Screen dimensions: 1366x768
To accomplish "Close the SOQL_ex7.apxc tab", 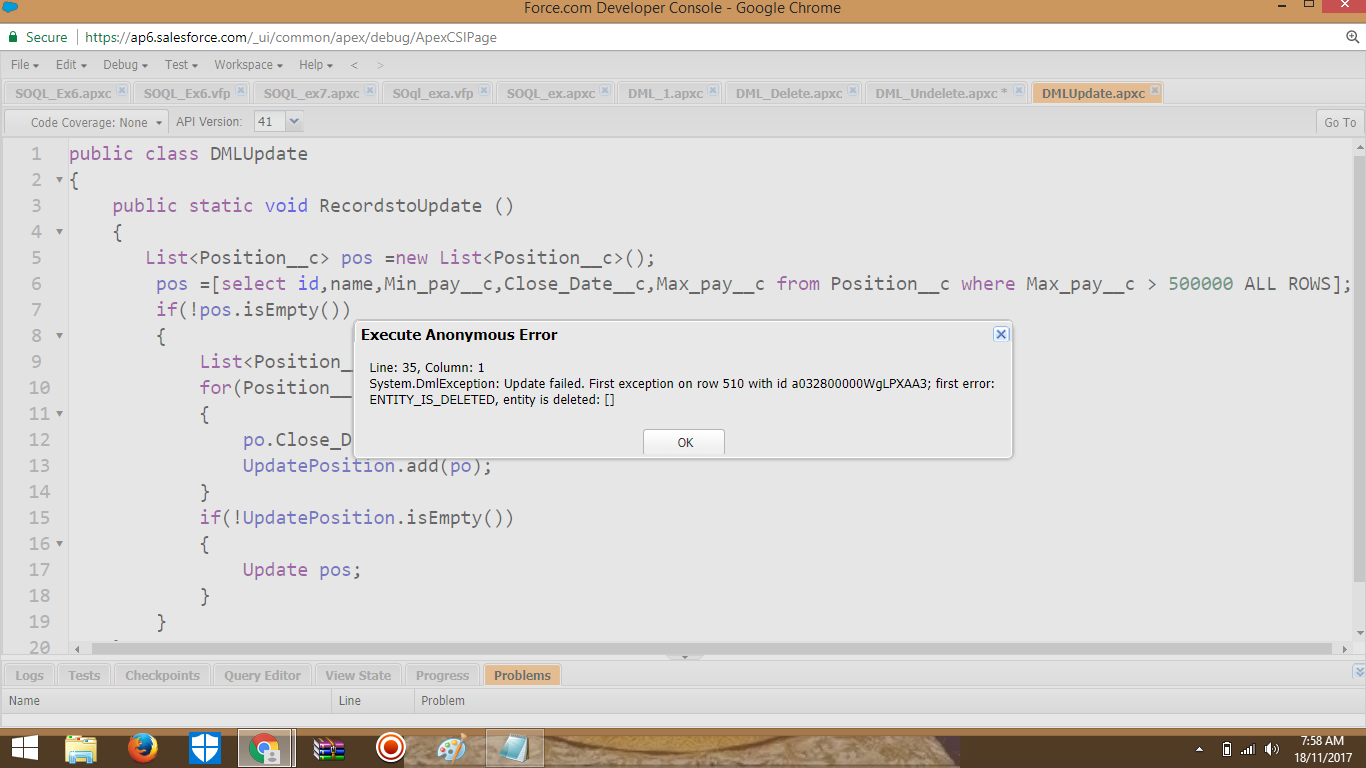I will pyautogui.click(x=370, y=90).
